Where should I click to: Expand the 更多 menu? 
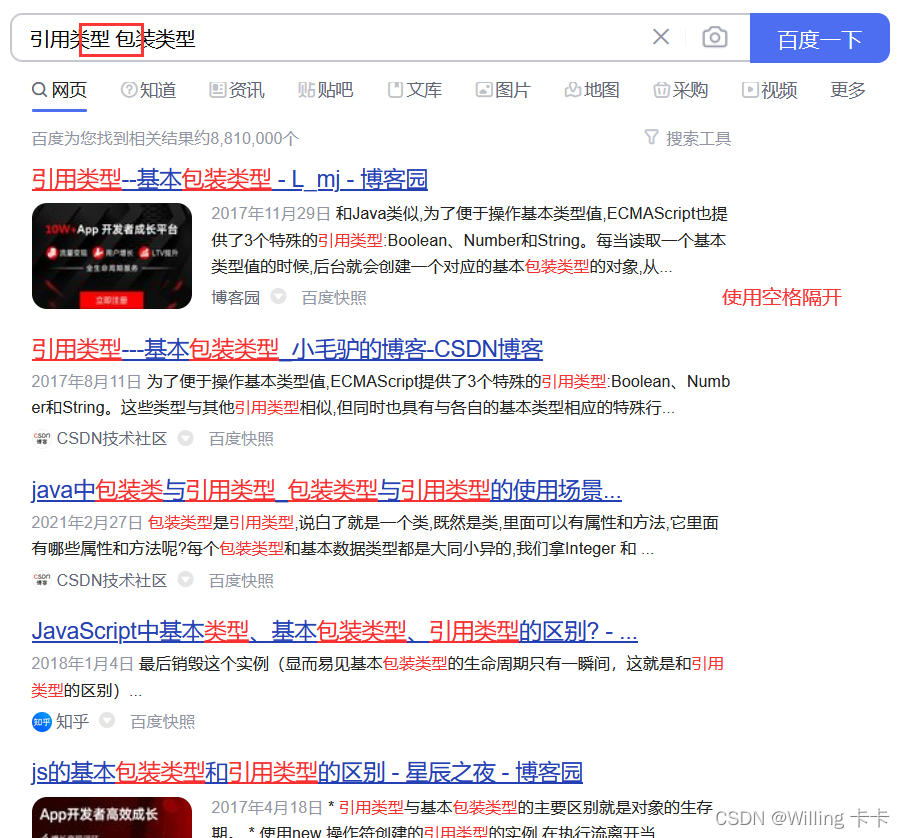coord(848,90)
